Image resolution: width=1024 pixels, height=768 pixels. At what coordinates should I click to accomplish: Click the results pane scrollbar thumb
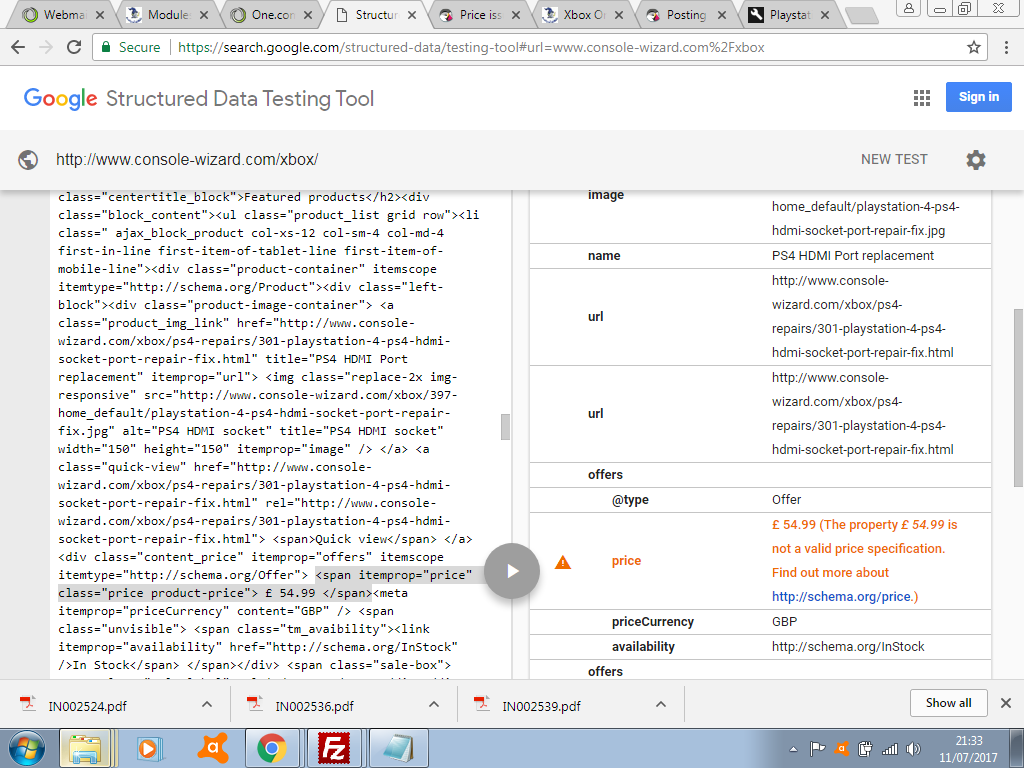[x=1018, y=397]
